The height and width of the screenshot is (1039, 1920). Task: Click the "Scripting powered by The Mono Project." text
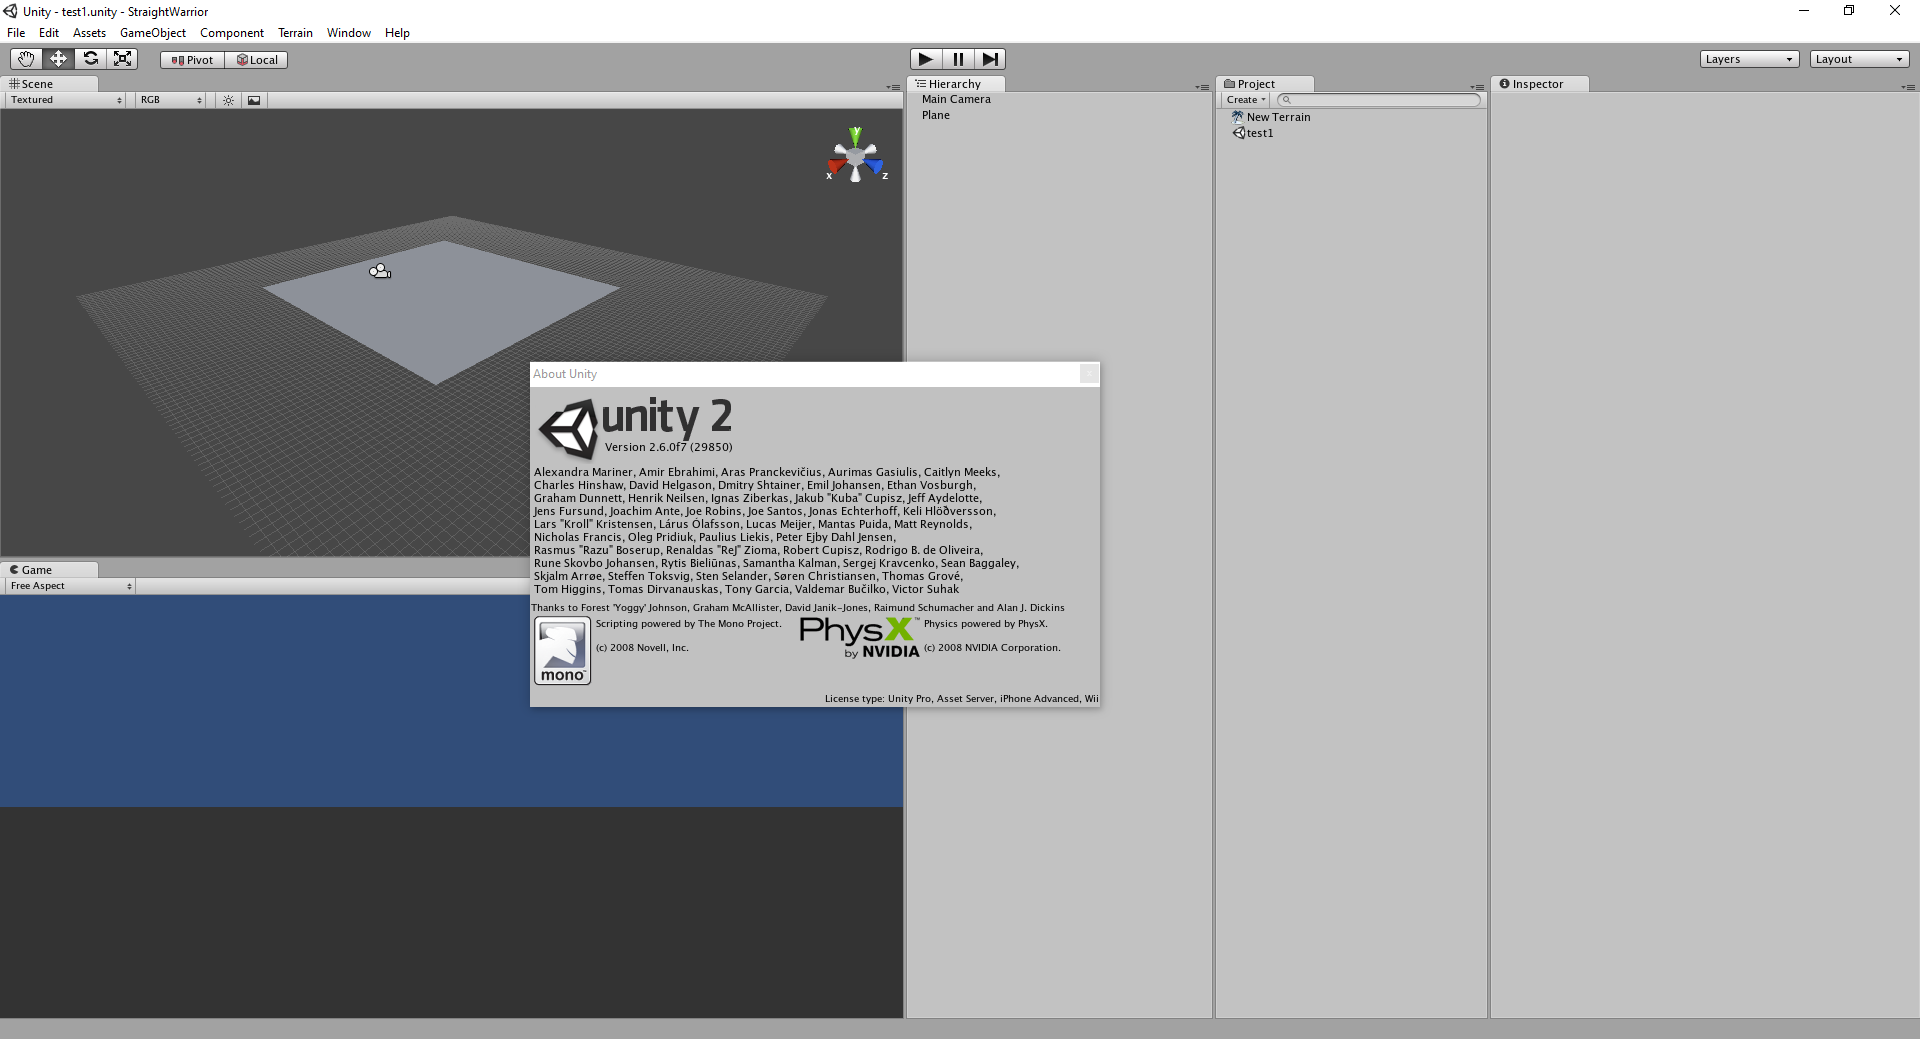point(689,624)
